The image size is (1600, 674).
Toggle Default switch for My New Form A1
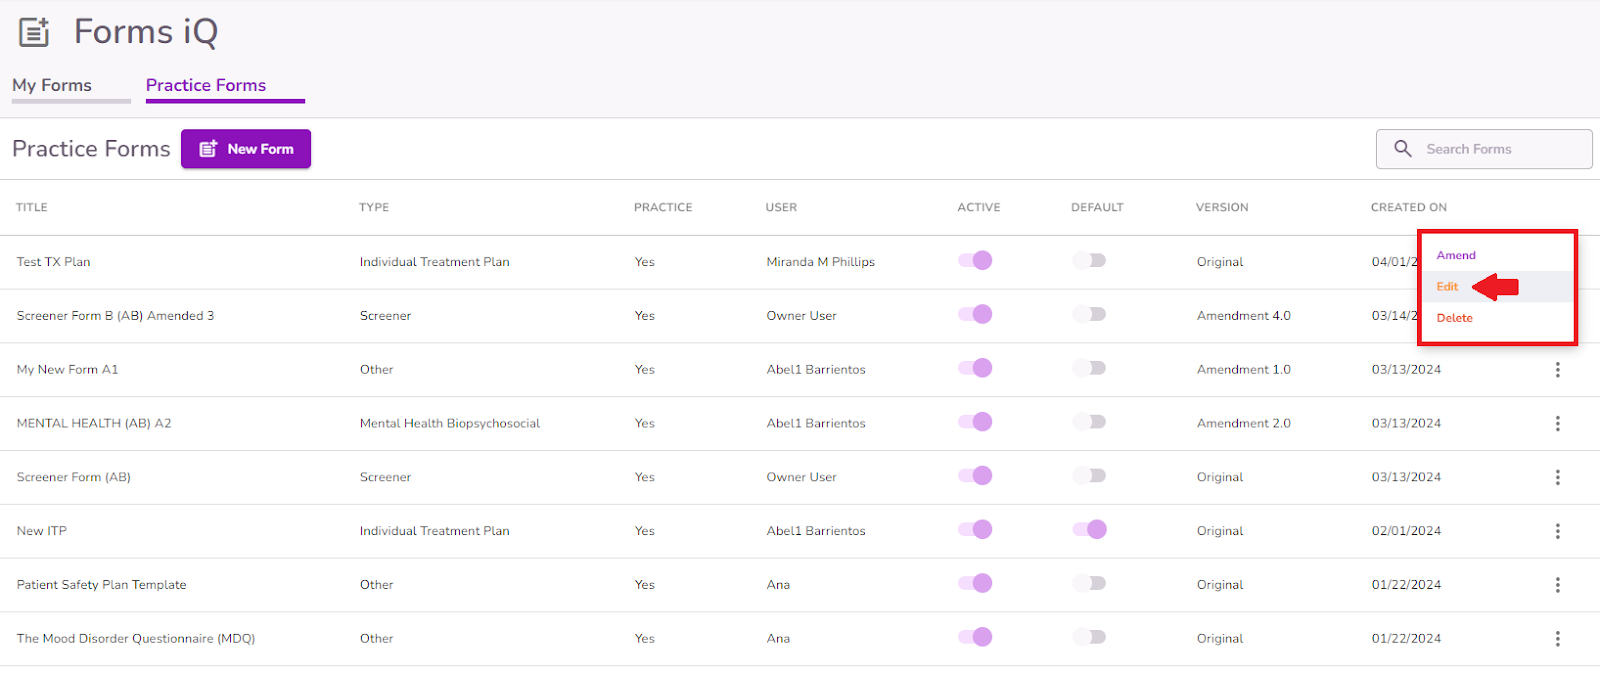(x=1089, y=368)
